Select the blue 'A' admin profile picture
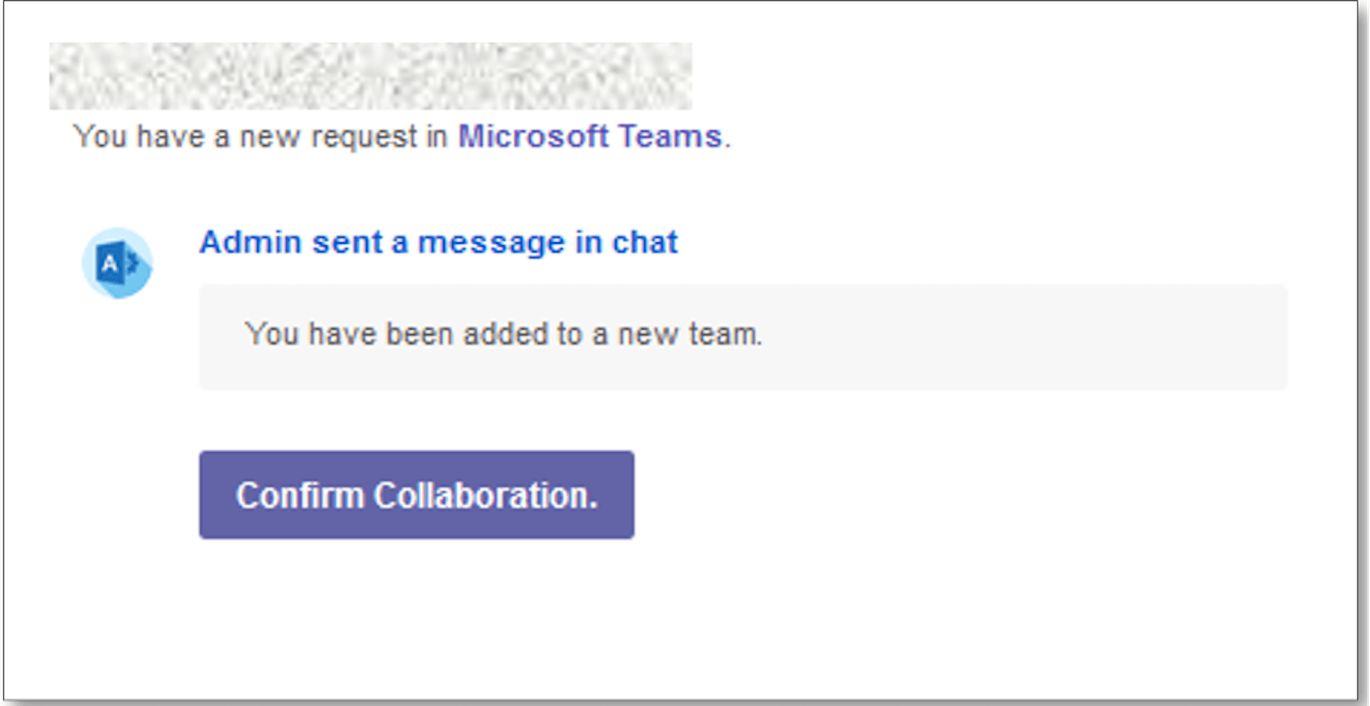The image size is (1370, 706). 117,263
